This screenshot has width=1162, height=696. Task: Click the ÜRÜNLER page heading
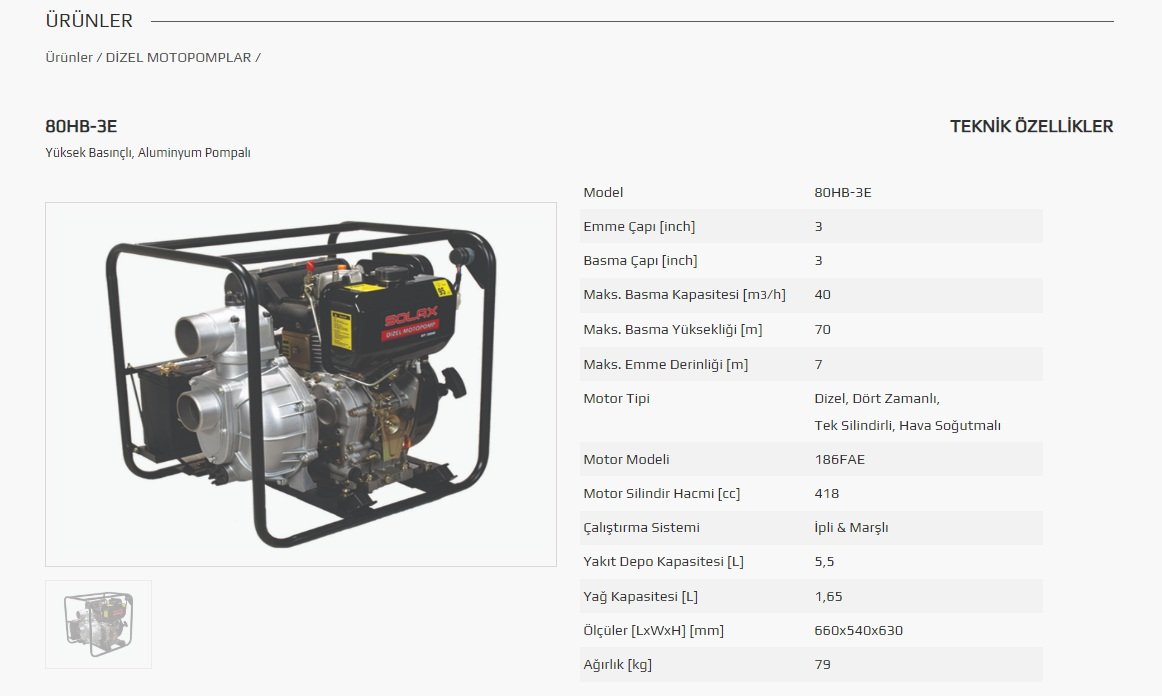(x=89, y=21)
